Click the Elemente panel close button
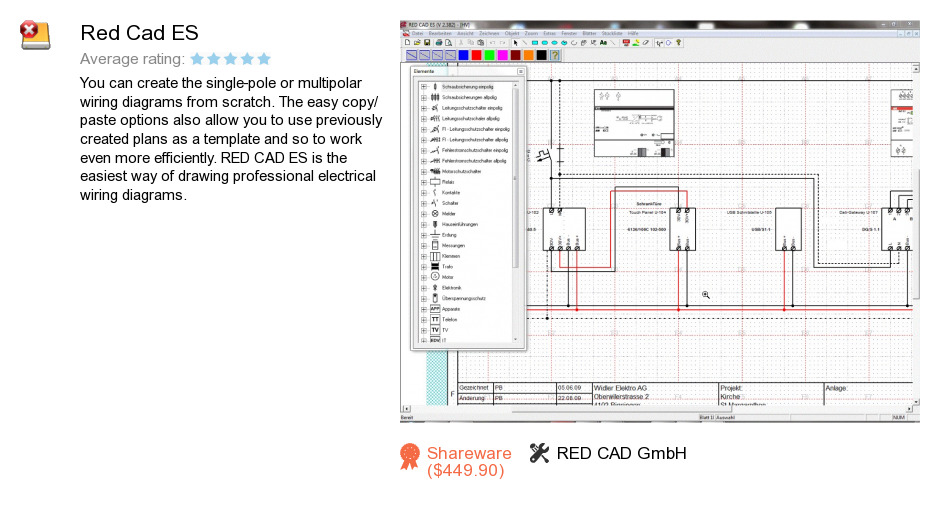 pyautogui.click(x=520, y=71)
